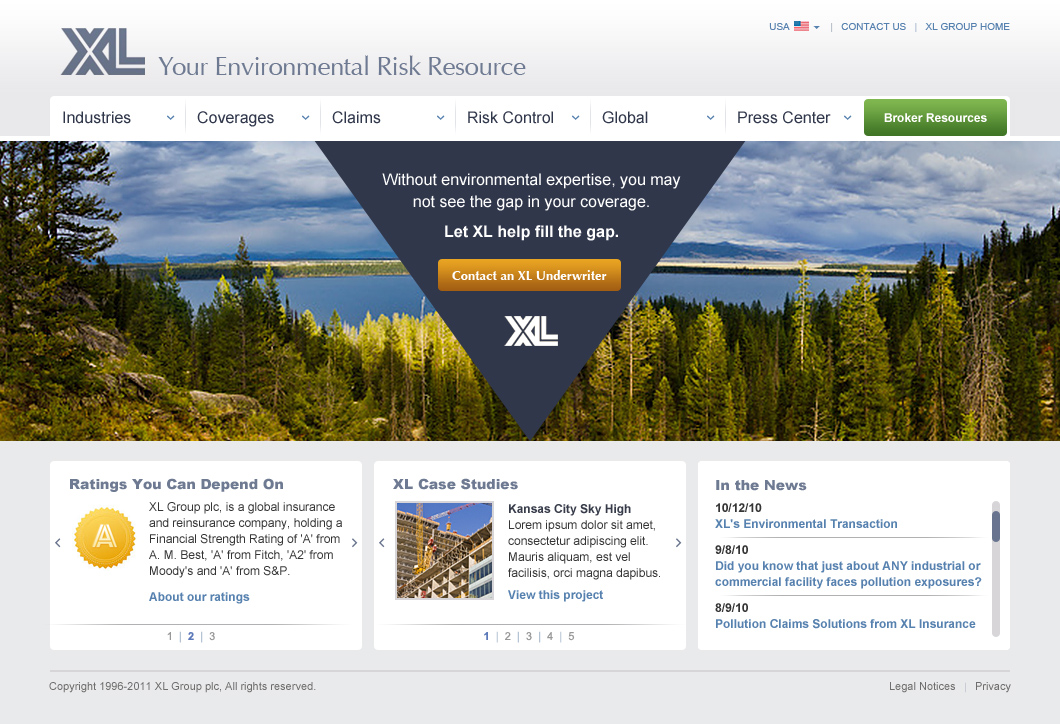Click the 9/8/10 news date
Viewport: 1060px width, 724px height.
click(731, 550)
